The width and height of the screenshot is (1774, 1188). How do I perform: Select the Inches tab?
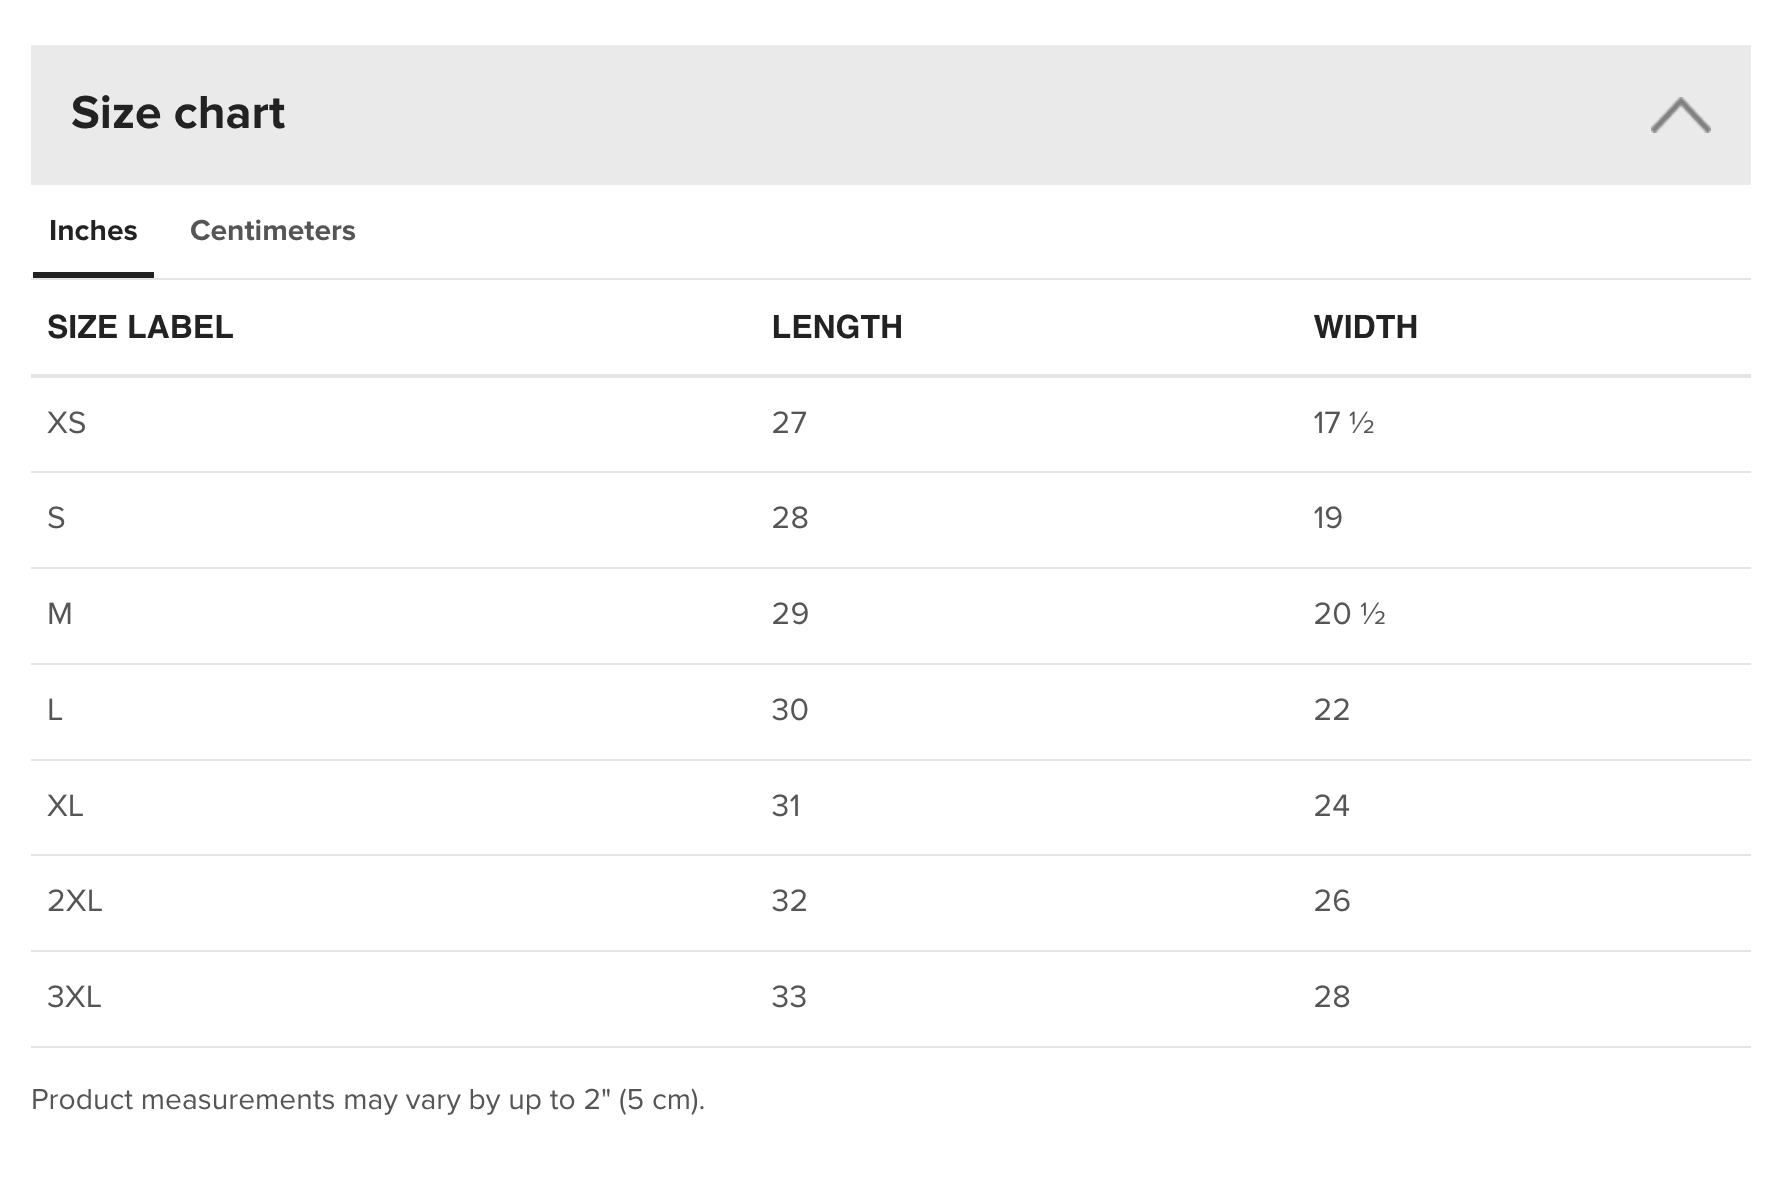point(93,230)
